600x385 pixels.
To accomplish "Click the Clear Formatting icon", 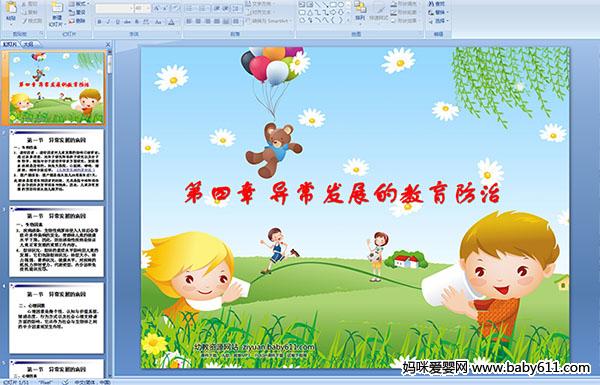I will tap(175, 8).
